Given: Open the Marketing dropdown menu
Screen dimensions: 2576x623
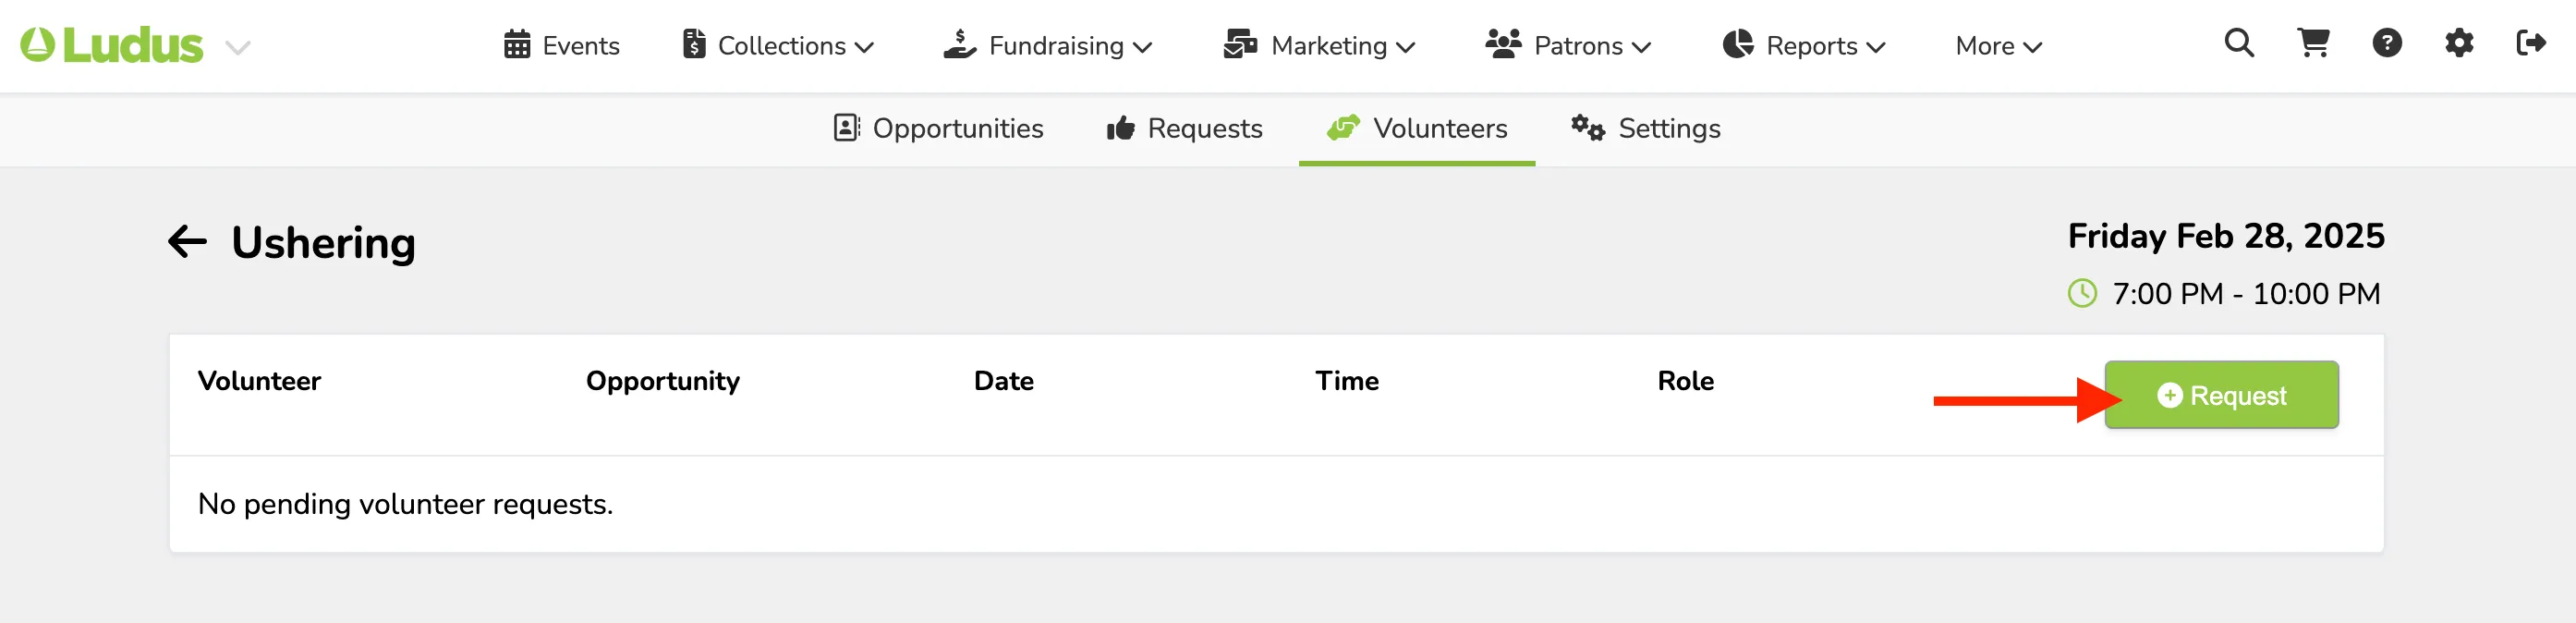Looking at the screenshot, I should pos(1319,46).
